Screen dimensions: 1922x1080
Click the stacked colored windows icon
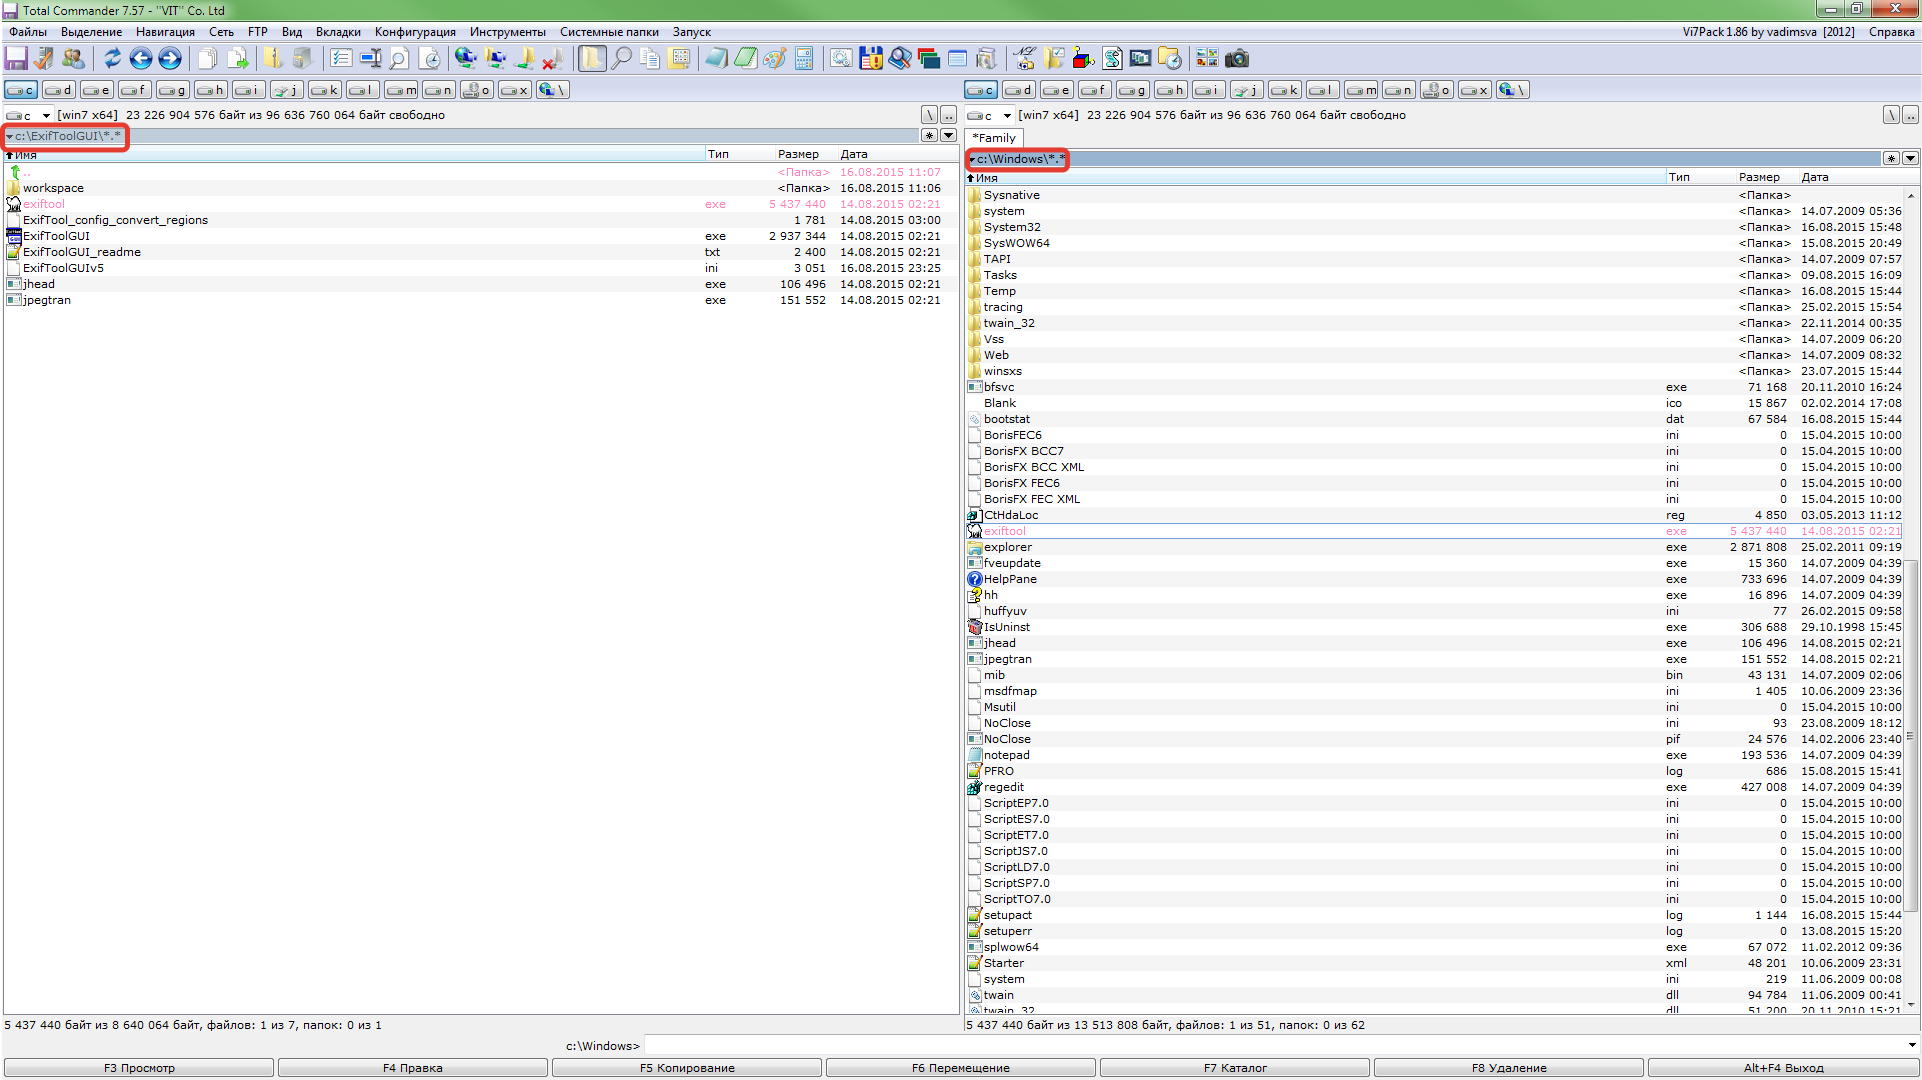coord(928,58)
